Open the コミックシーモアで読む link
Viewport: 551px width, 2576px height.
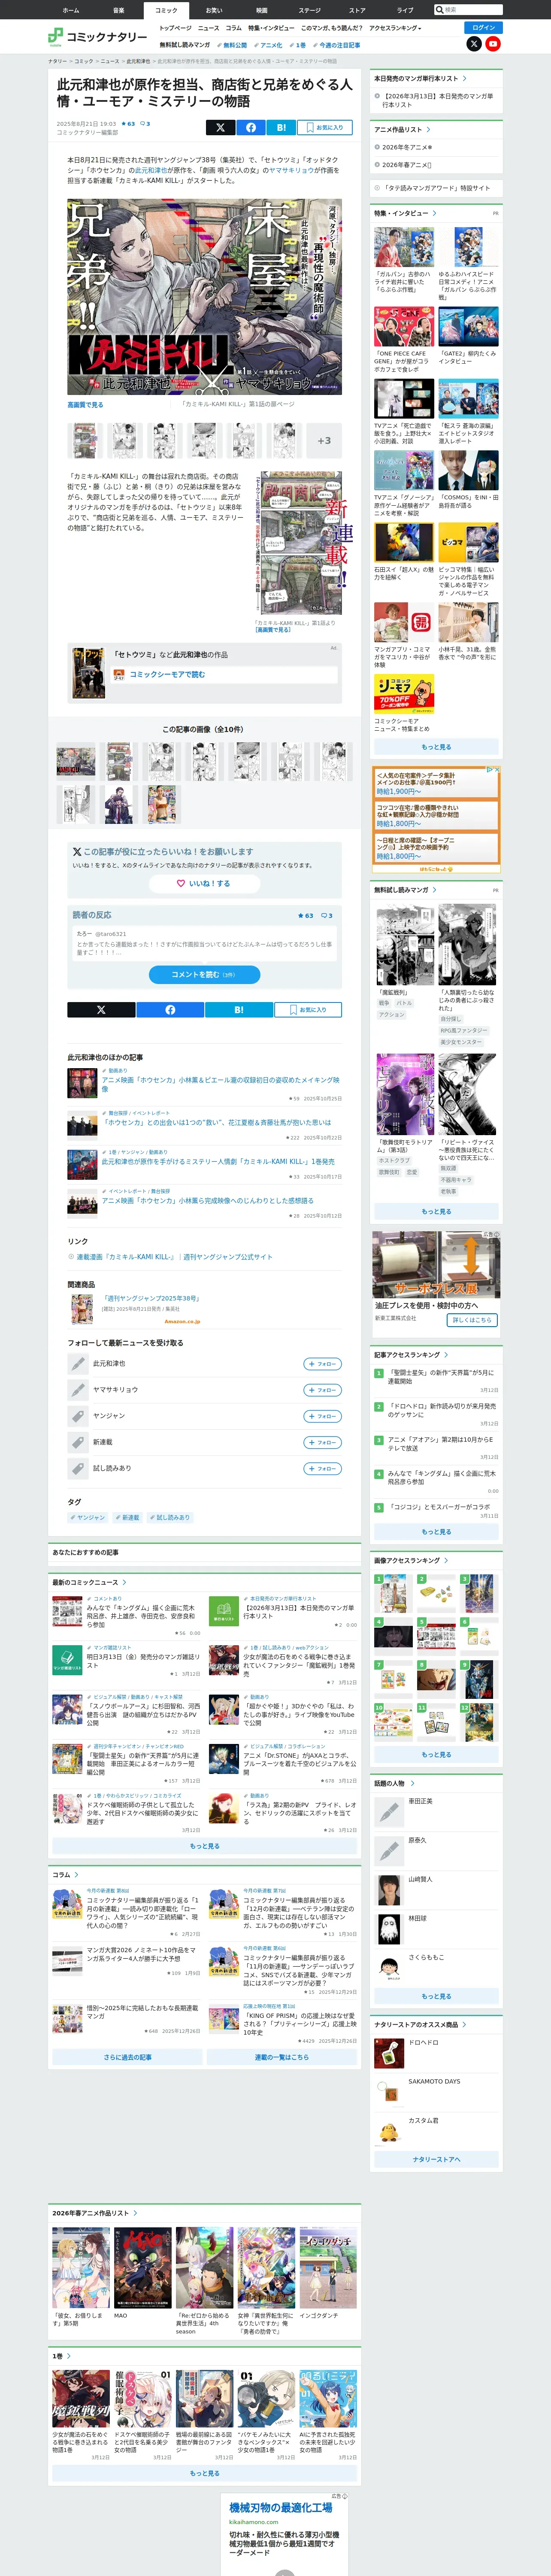[167, 674]
